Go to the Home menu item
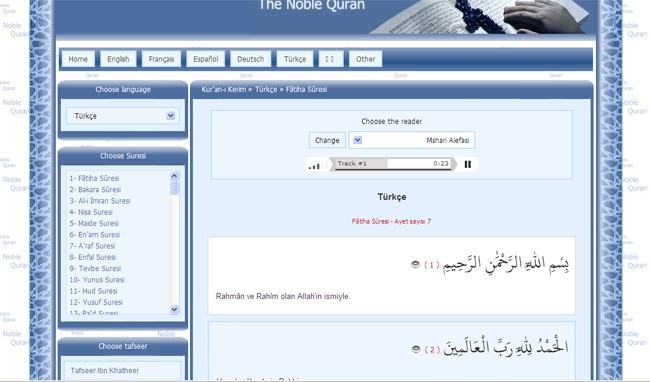 pos(78,59)
